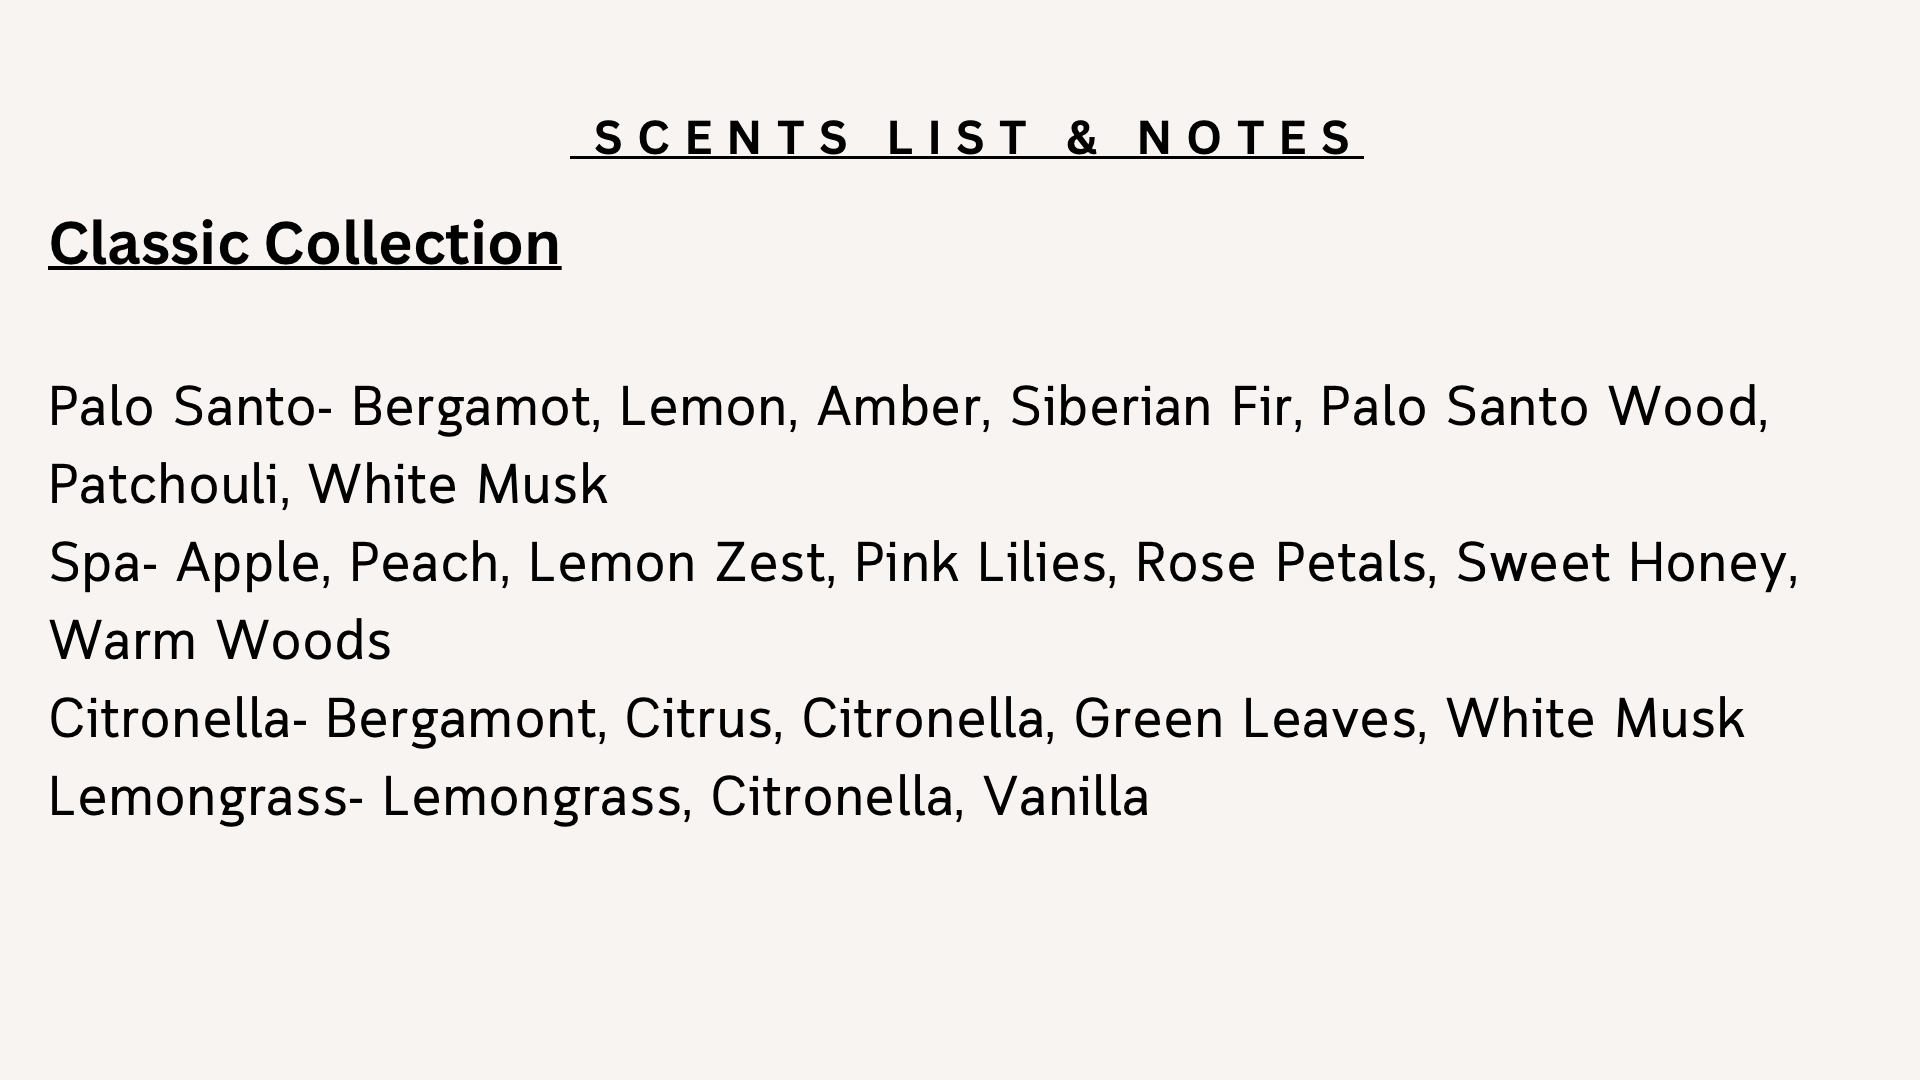This screenshot has width=1920, height=1080.
Task: Click the 'Pink Lilies' note
Action: coord(979,563)
